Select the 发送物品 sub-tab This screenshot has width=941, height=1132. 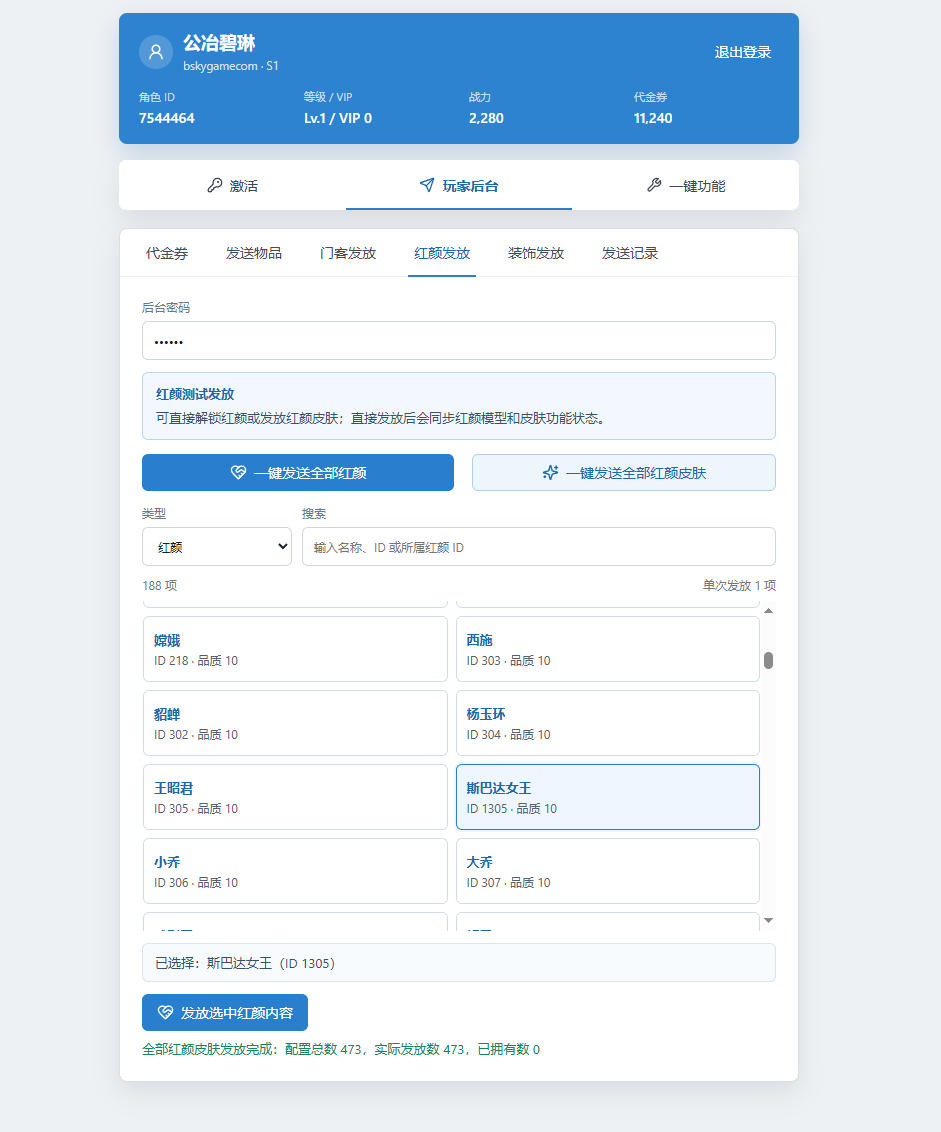[253, 253]
